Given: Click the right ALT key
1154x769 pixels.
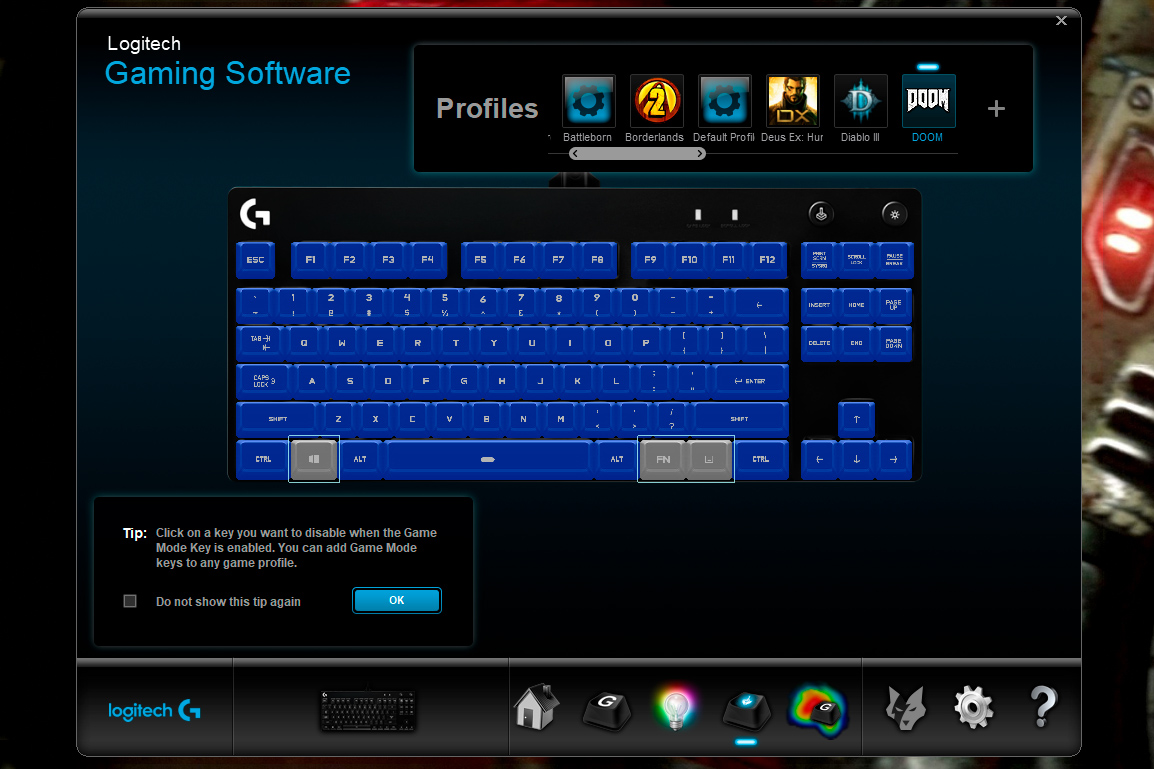Looking at the screenshot, I should coord(617,459).
